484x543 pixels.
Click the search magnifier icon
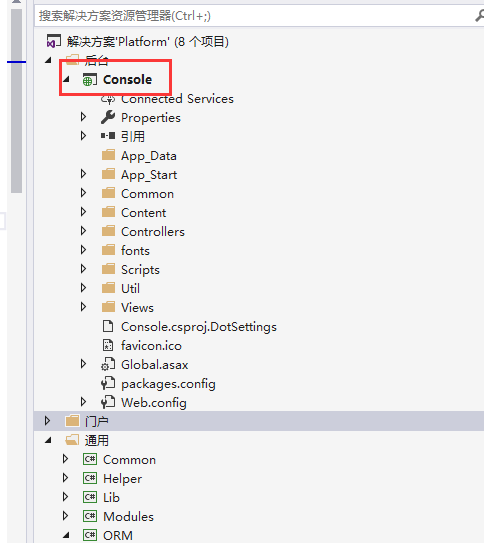[480, 16]
